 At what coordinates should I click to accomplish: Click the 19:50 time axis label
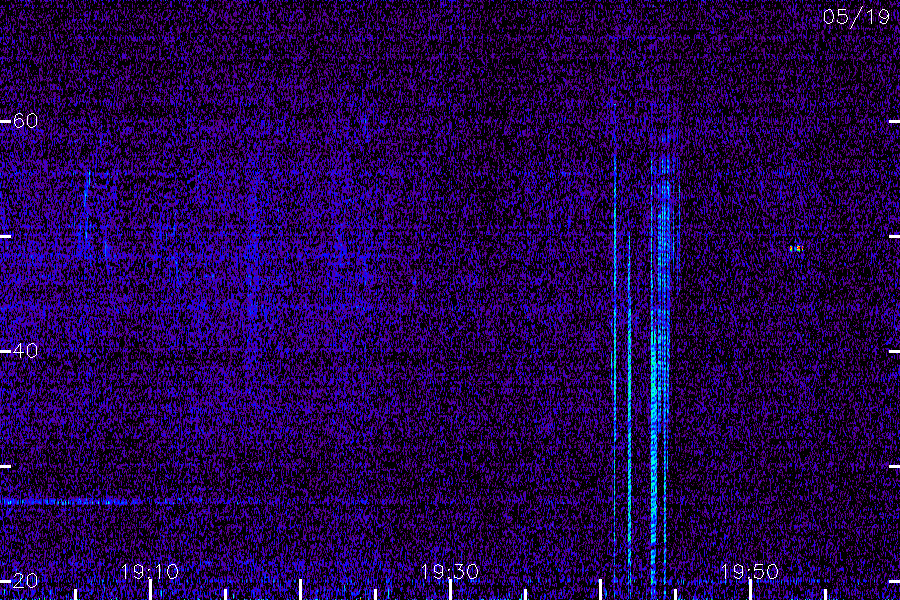coord(750,571)
